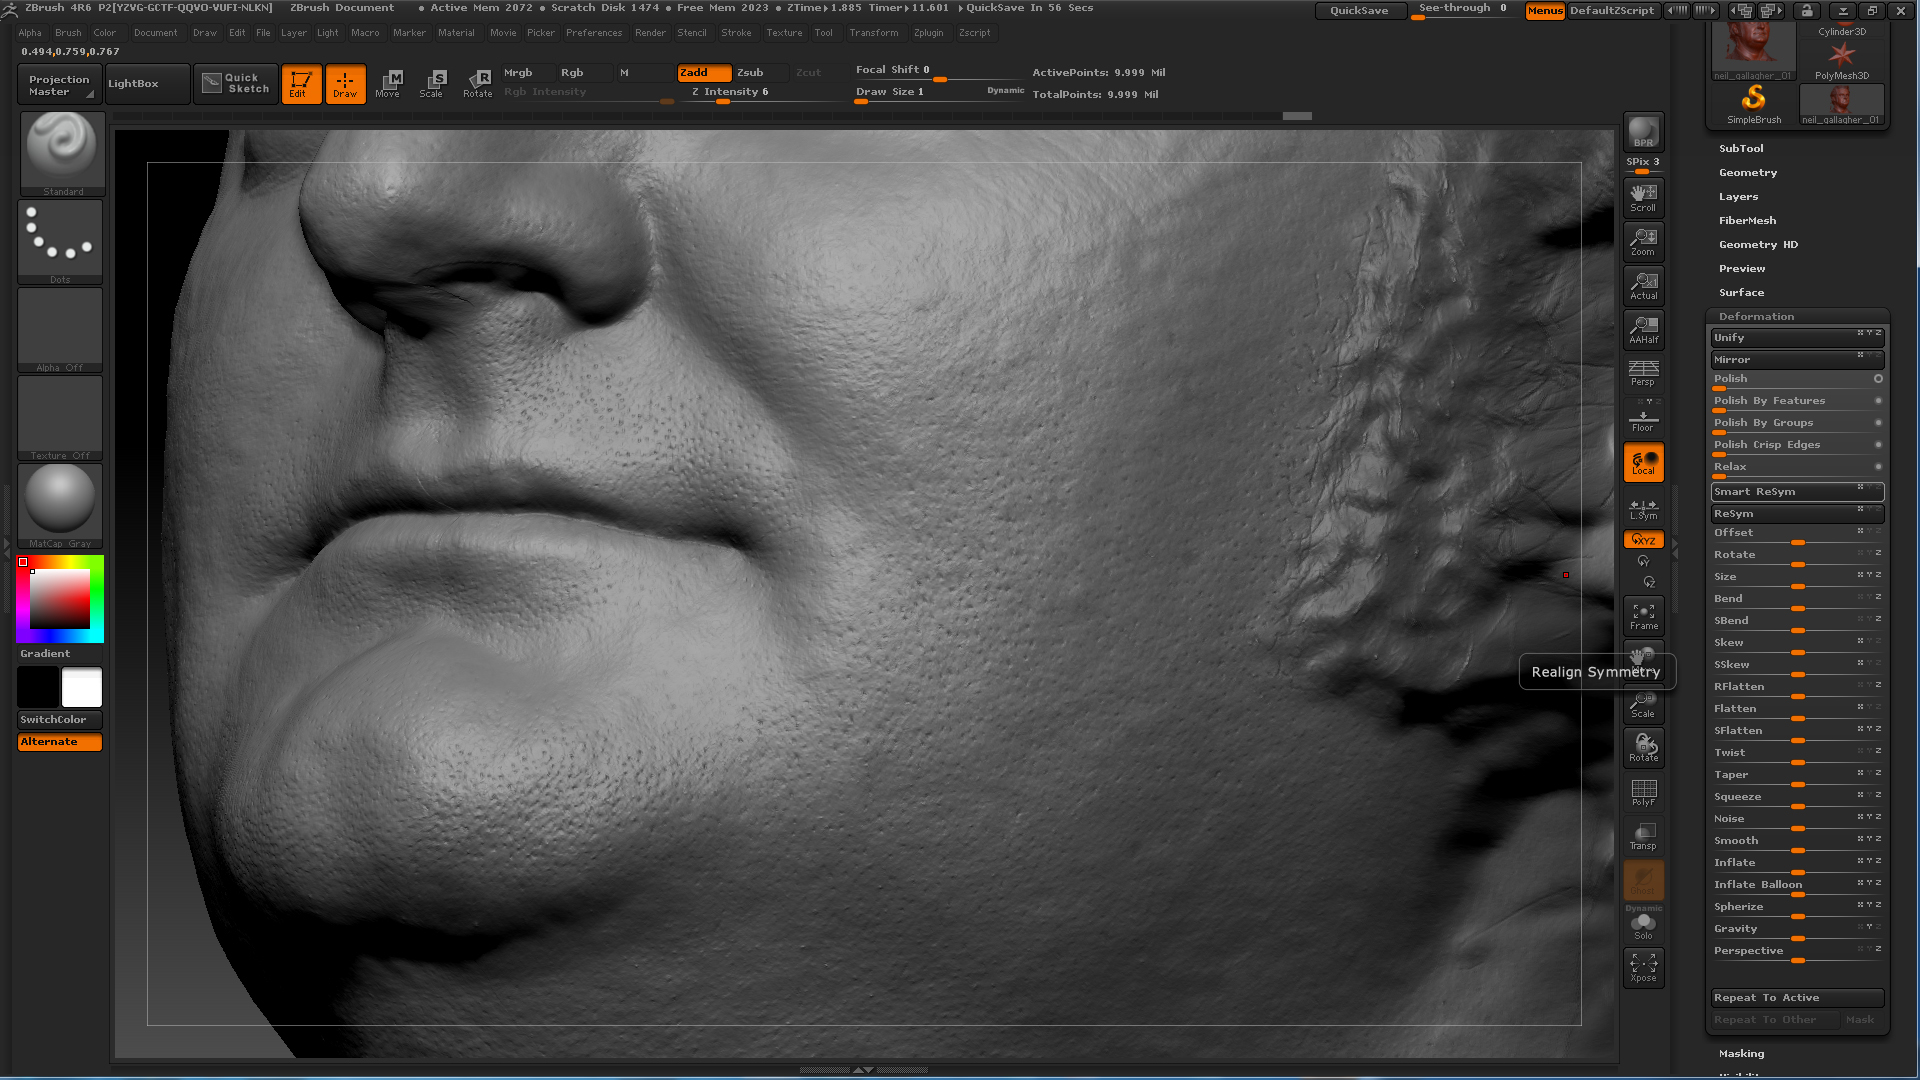
Task: Expand the Geometry panel
Action: [1747, 172]
